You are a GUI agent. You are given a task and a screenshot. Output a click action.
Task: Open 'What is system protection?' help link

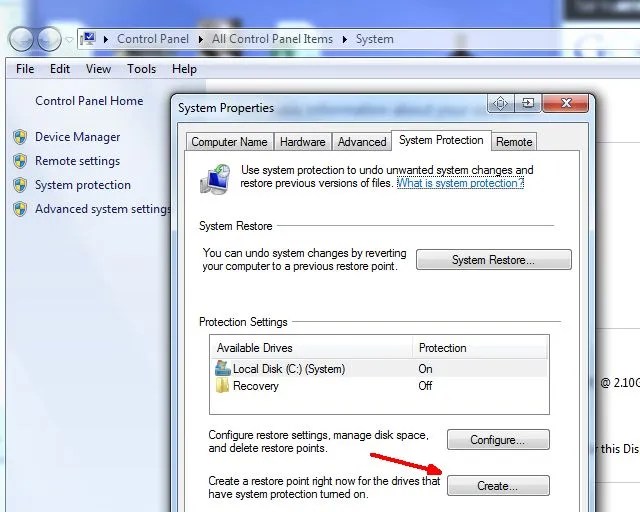(460, 183)
